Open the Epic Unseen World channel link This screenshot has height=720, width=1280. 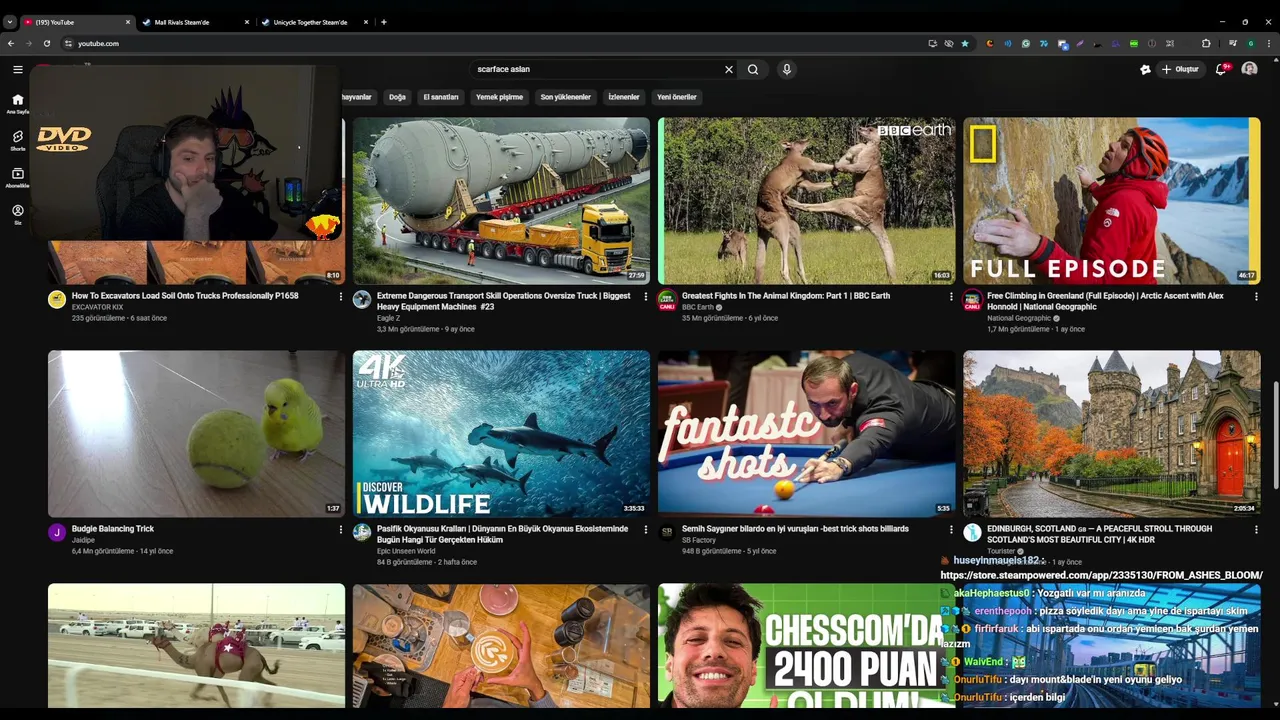(406, 551)
